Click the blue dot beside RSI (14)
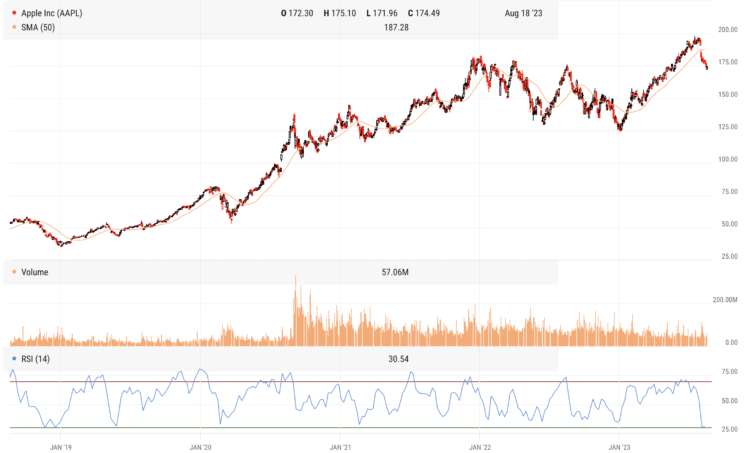750x453 pixels. click(x=14, y=358)
